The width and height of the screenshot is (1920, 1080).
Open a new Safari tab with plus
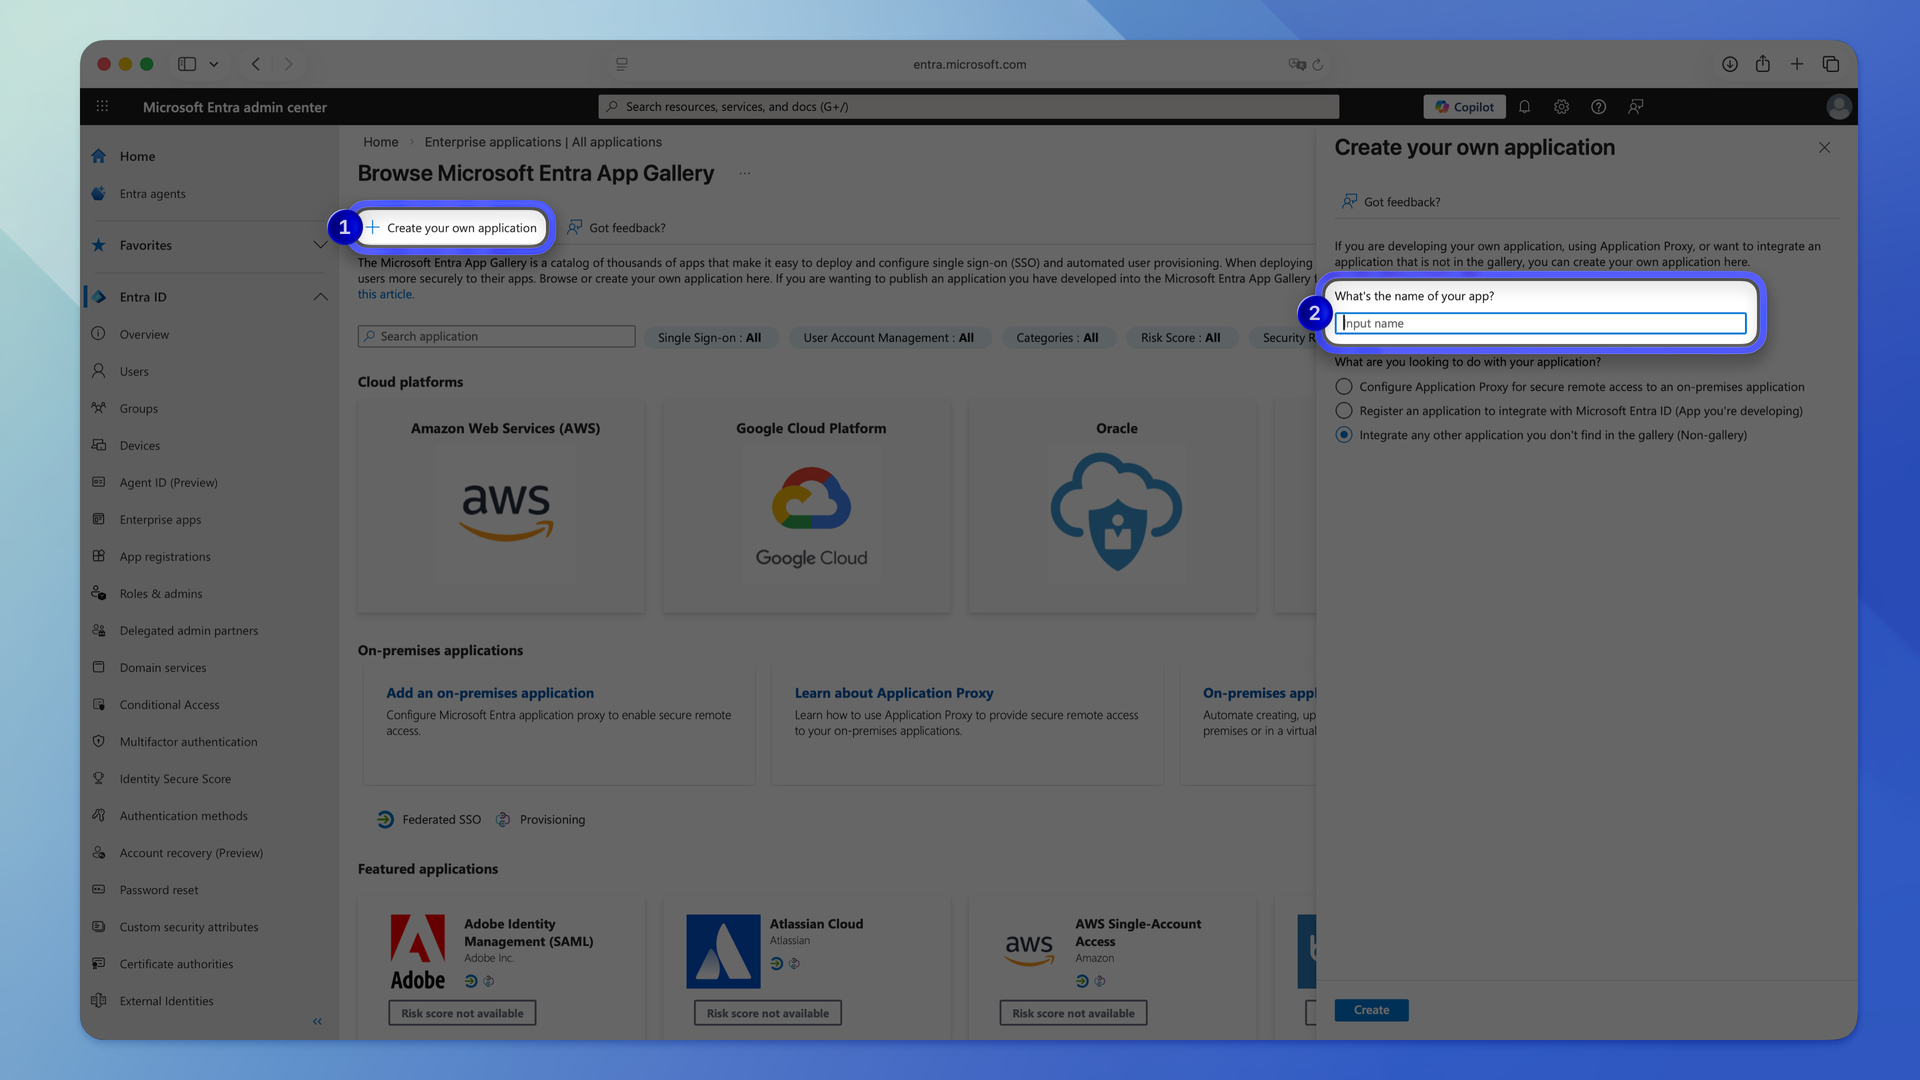(1797, 64)
